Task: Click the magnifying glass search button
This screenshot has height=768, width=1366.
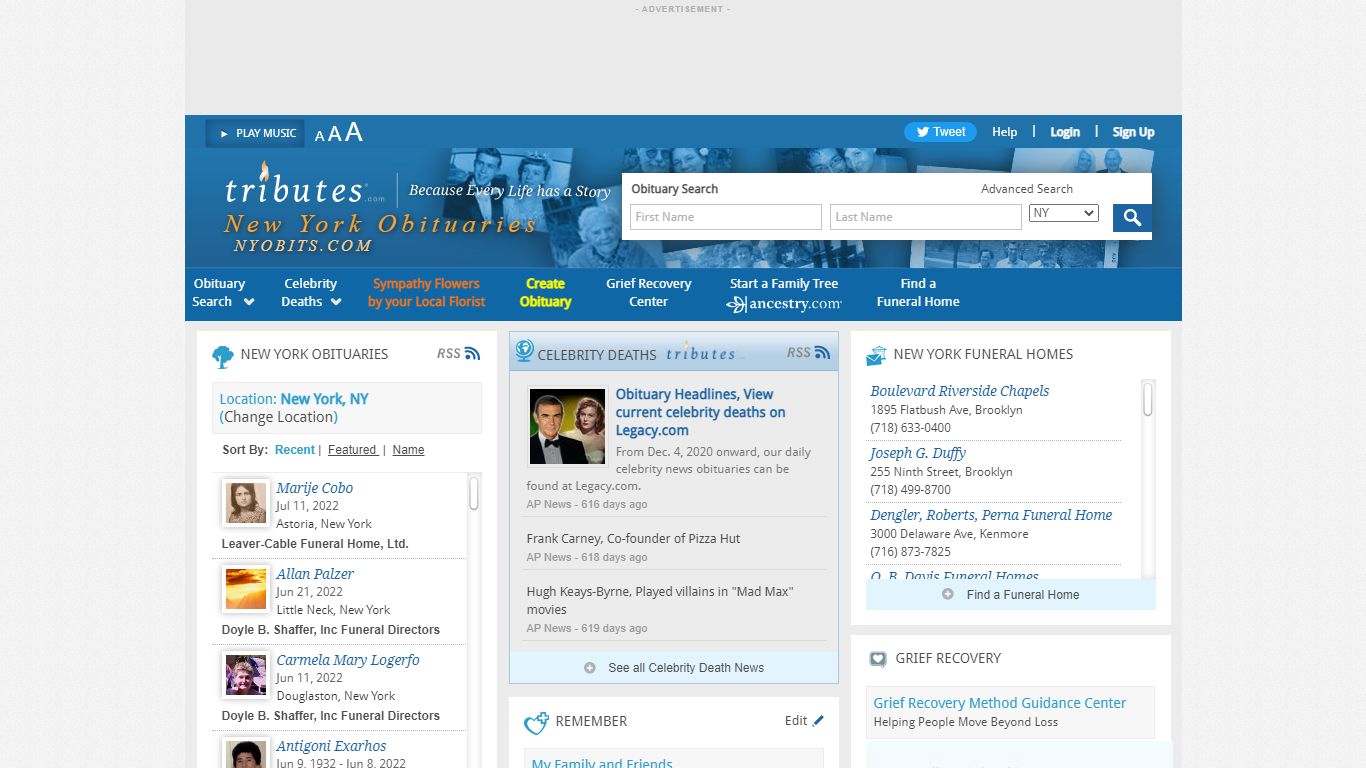Action: tap(1132, 218)
